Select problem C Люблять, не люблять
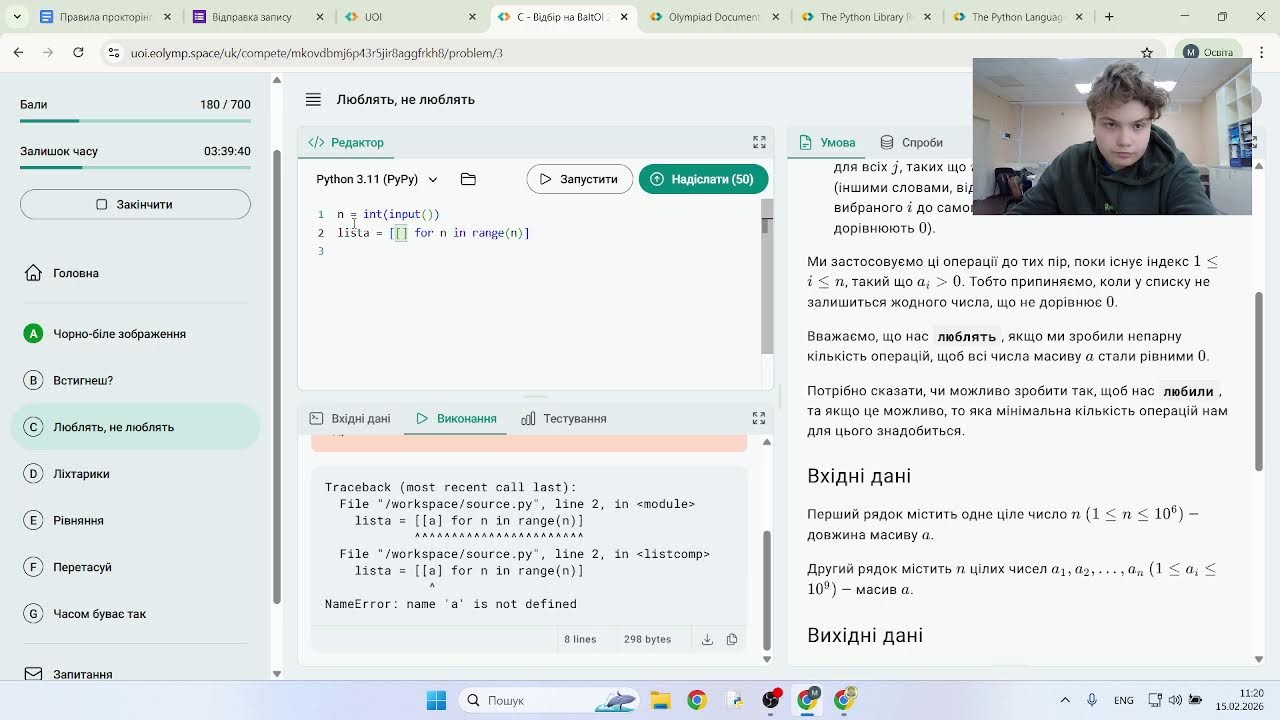The height and width of the screenshot is (720, 1280). [135, 427]
